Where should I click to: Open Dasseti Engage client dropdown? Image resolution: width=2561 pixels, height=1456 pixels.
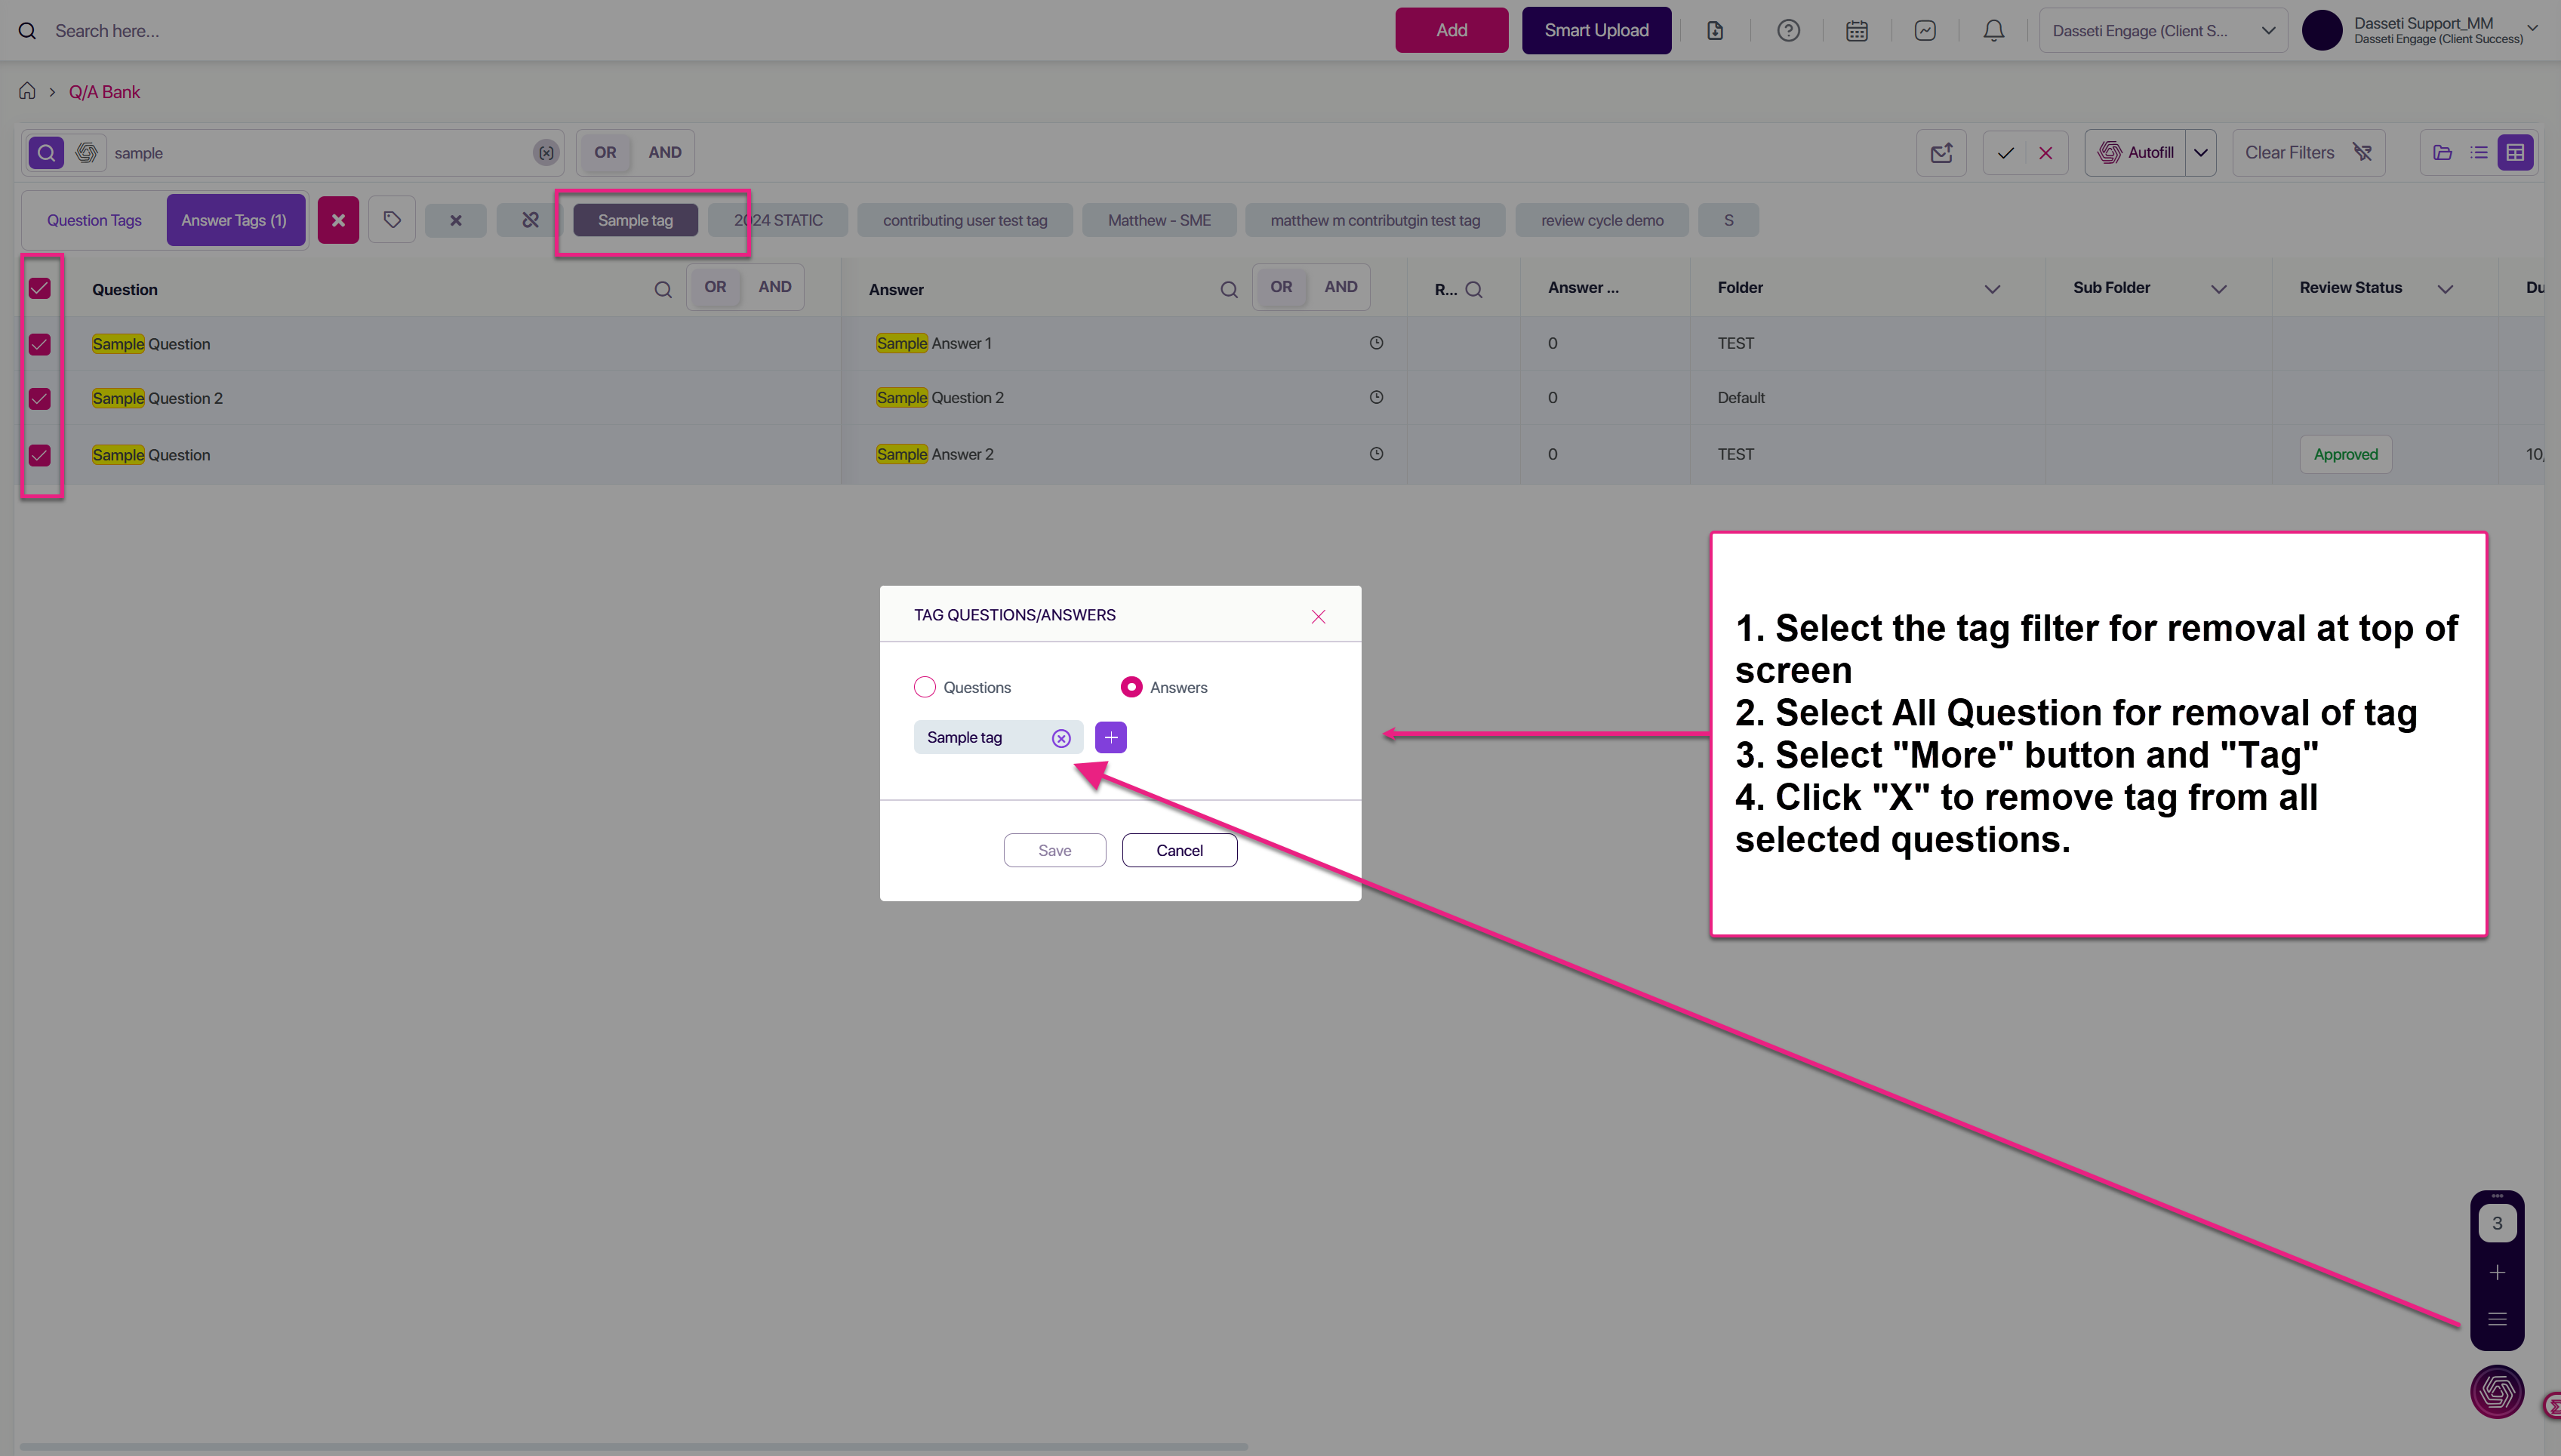tap(2163, 31)
